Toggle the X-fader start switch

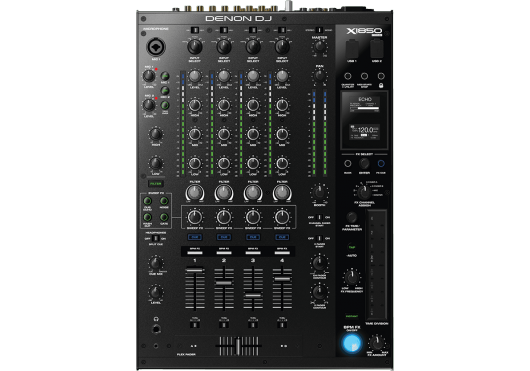[319, 239]
